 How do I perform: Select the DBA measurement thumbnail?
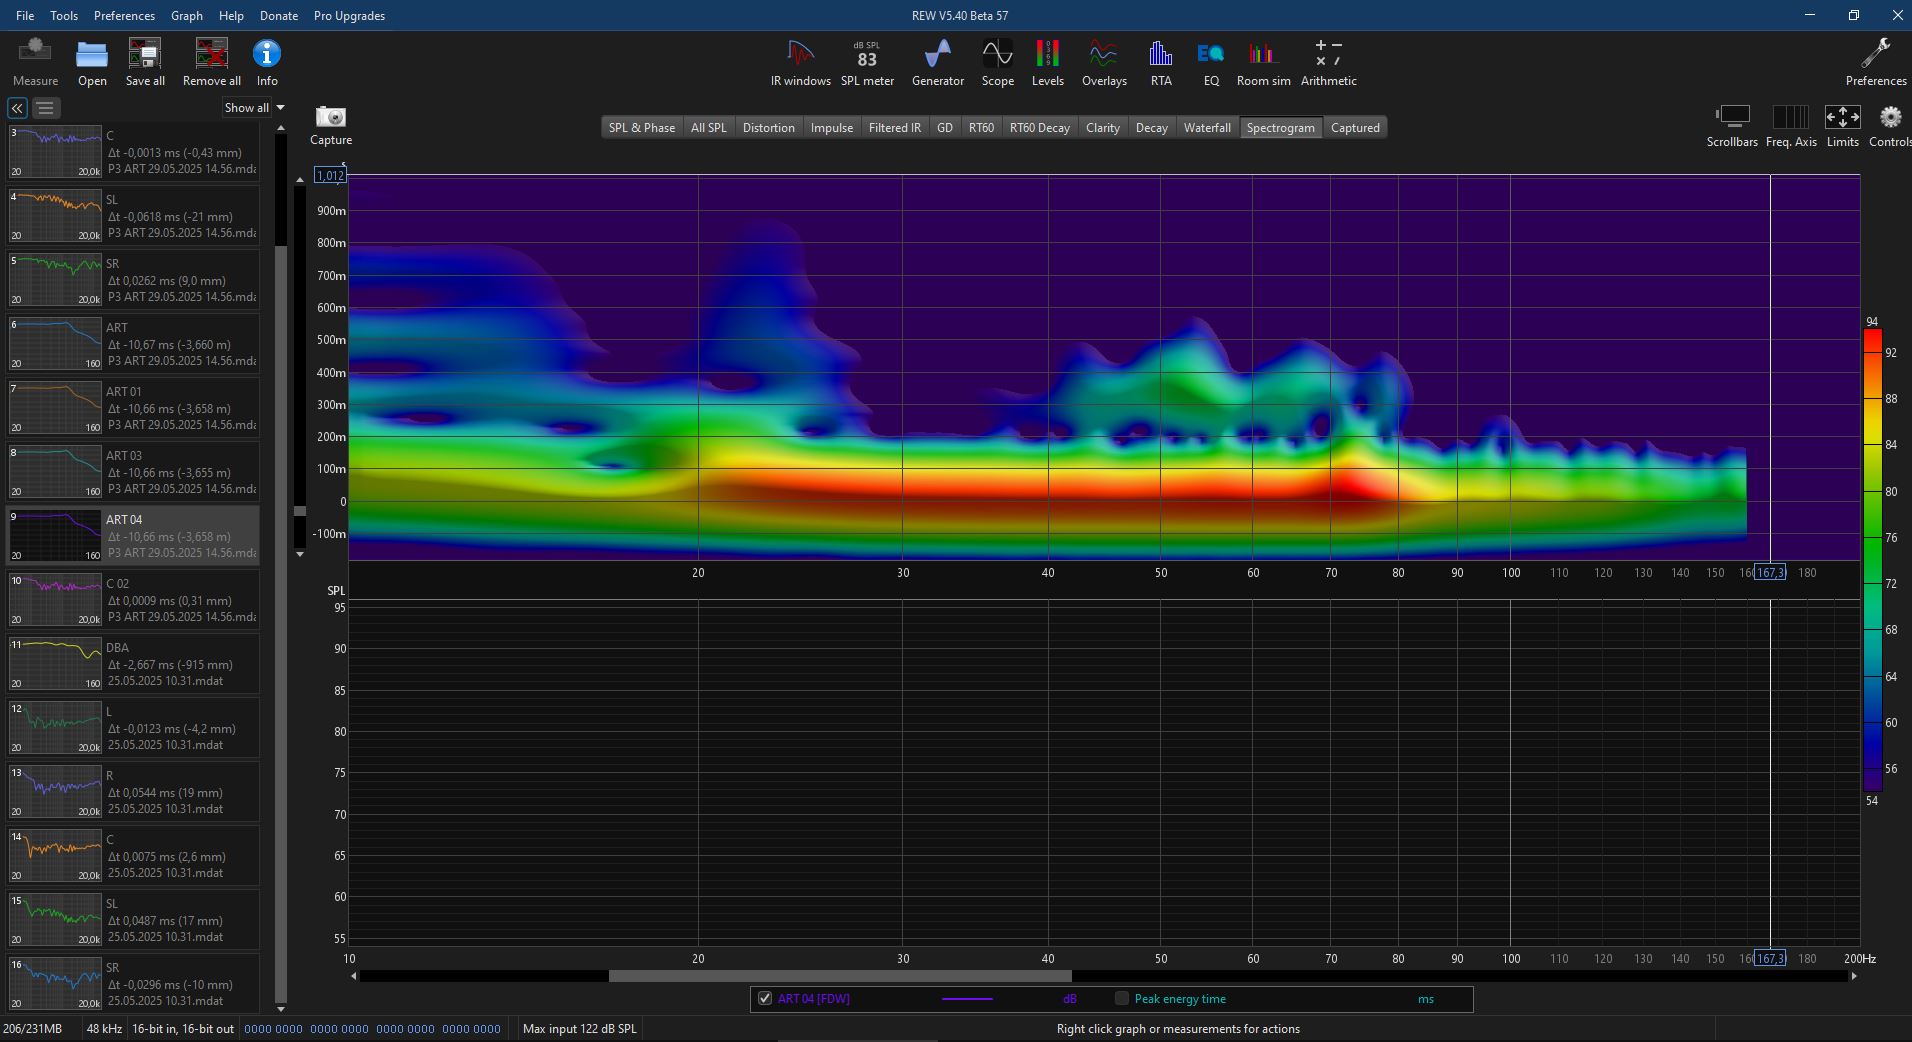tap(55, 663)
